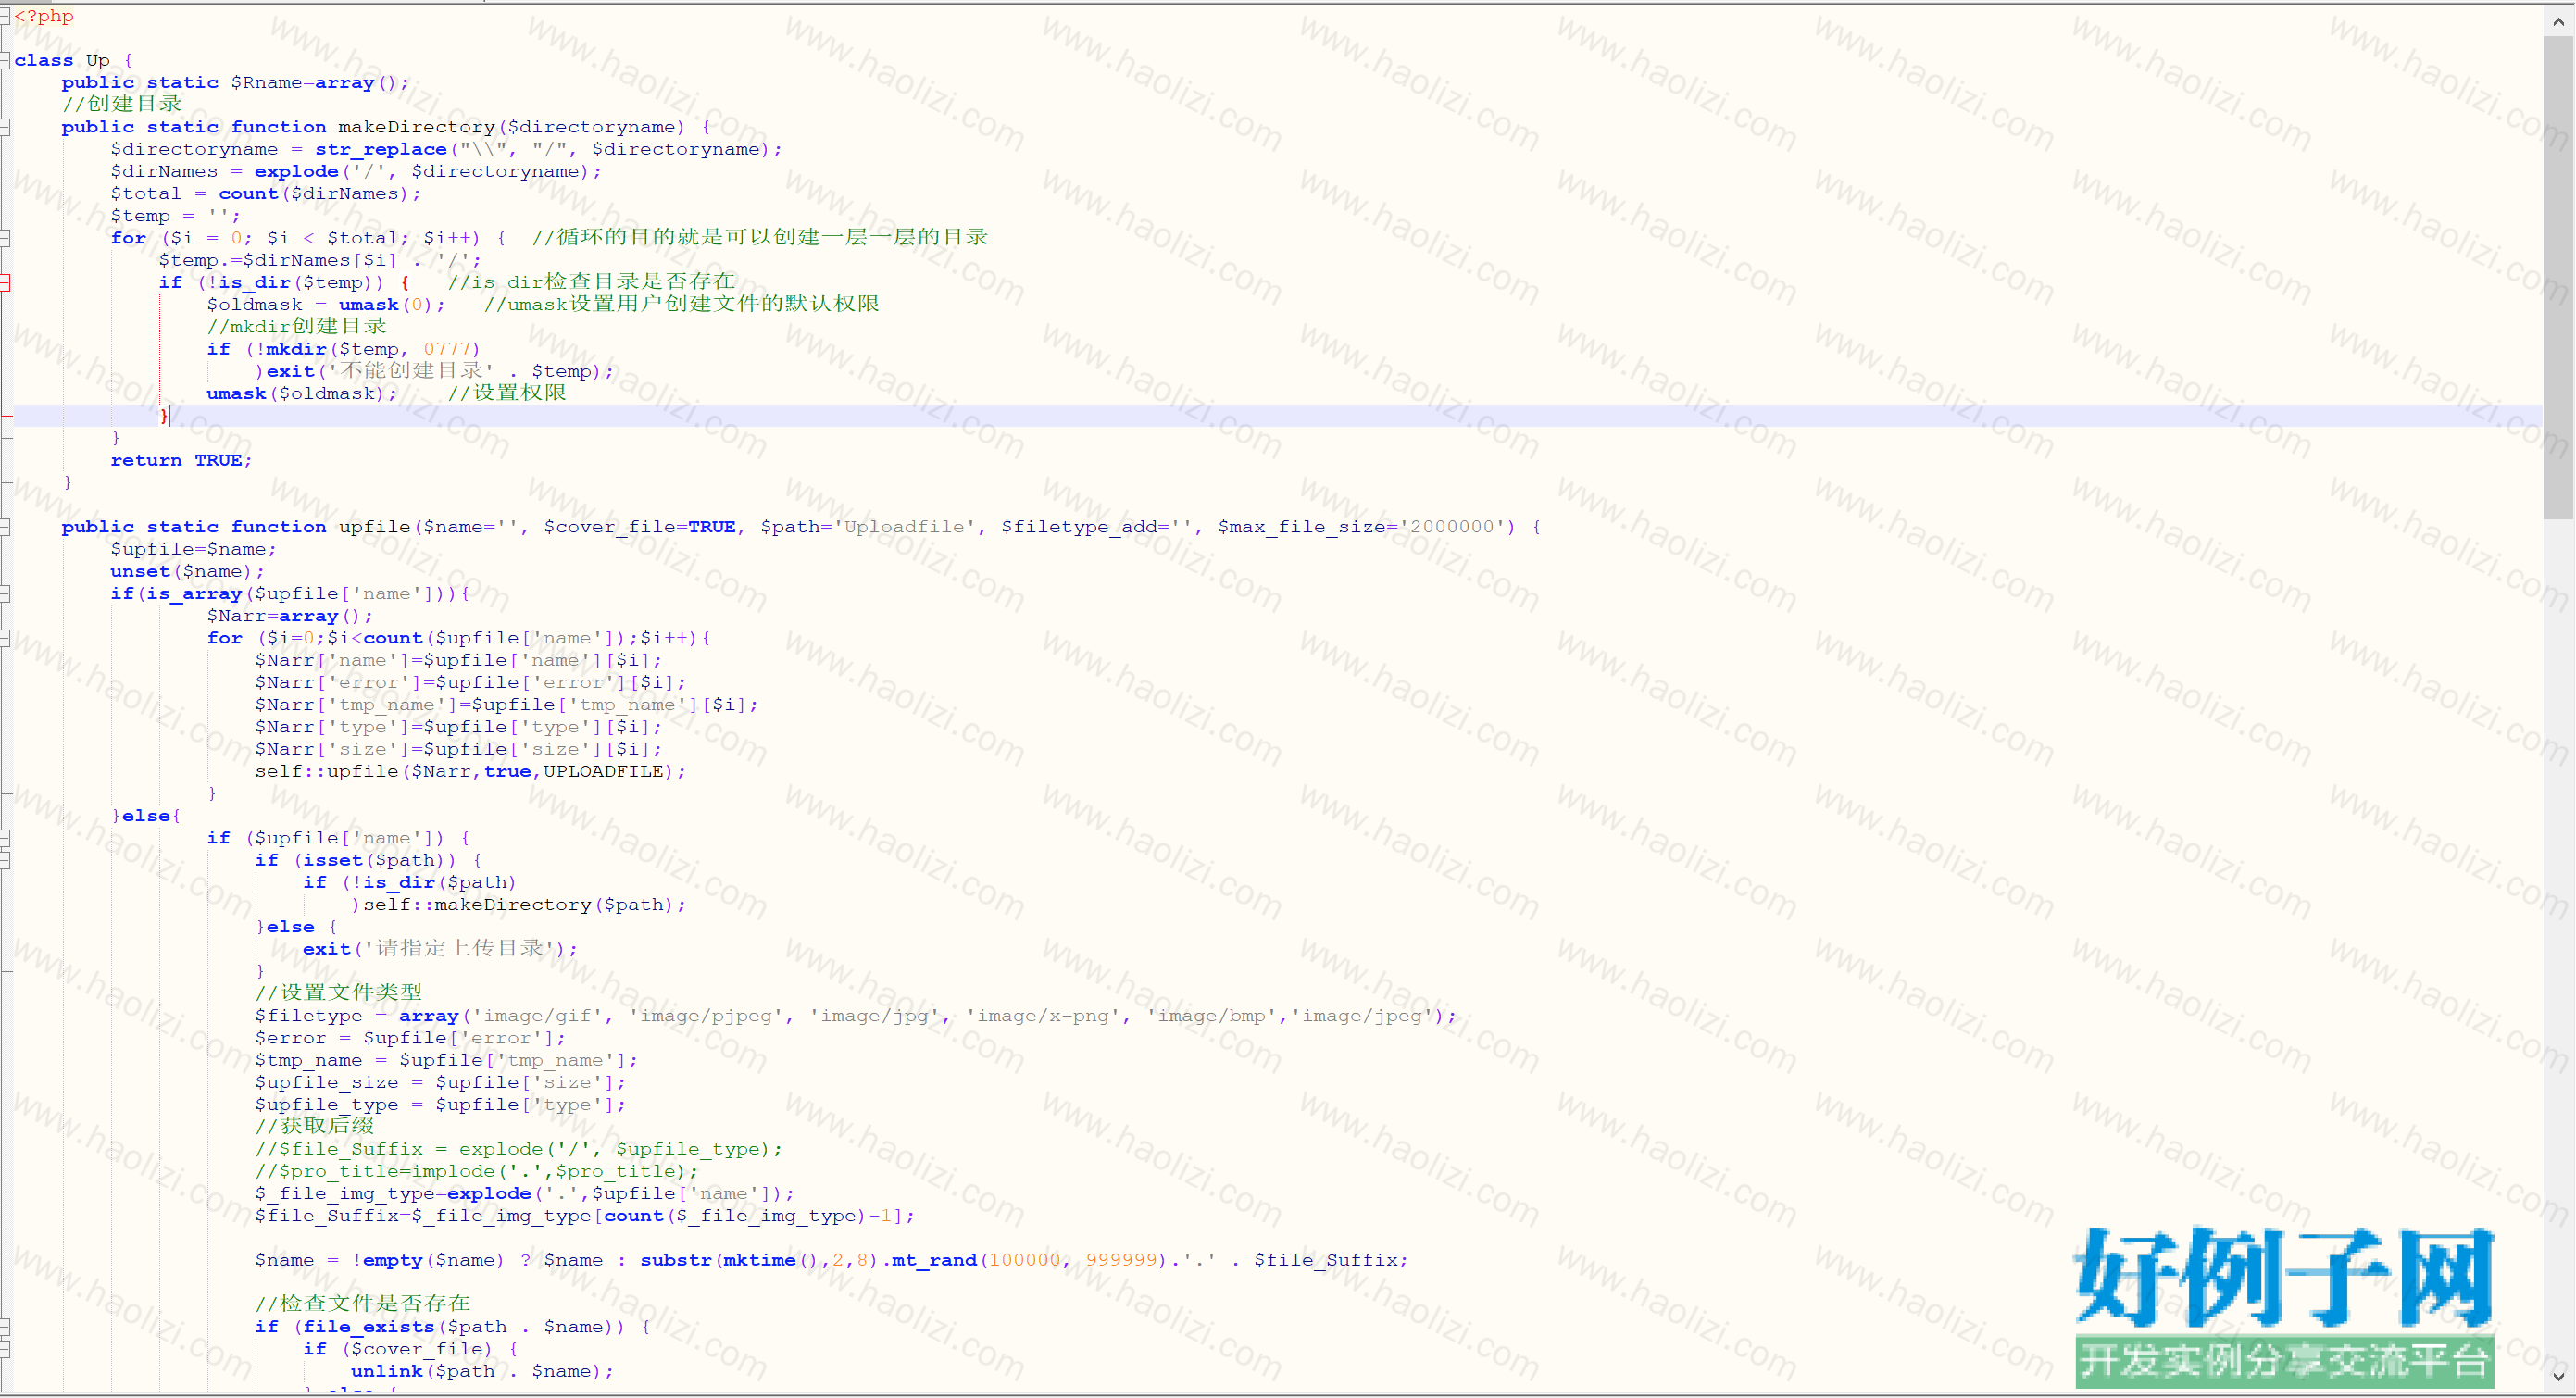Click the "$path='Uploadfile'" parameter
2576x1398 pixels.
(x=868, y=527)
